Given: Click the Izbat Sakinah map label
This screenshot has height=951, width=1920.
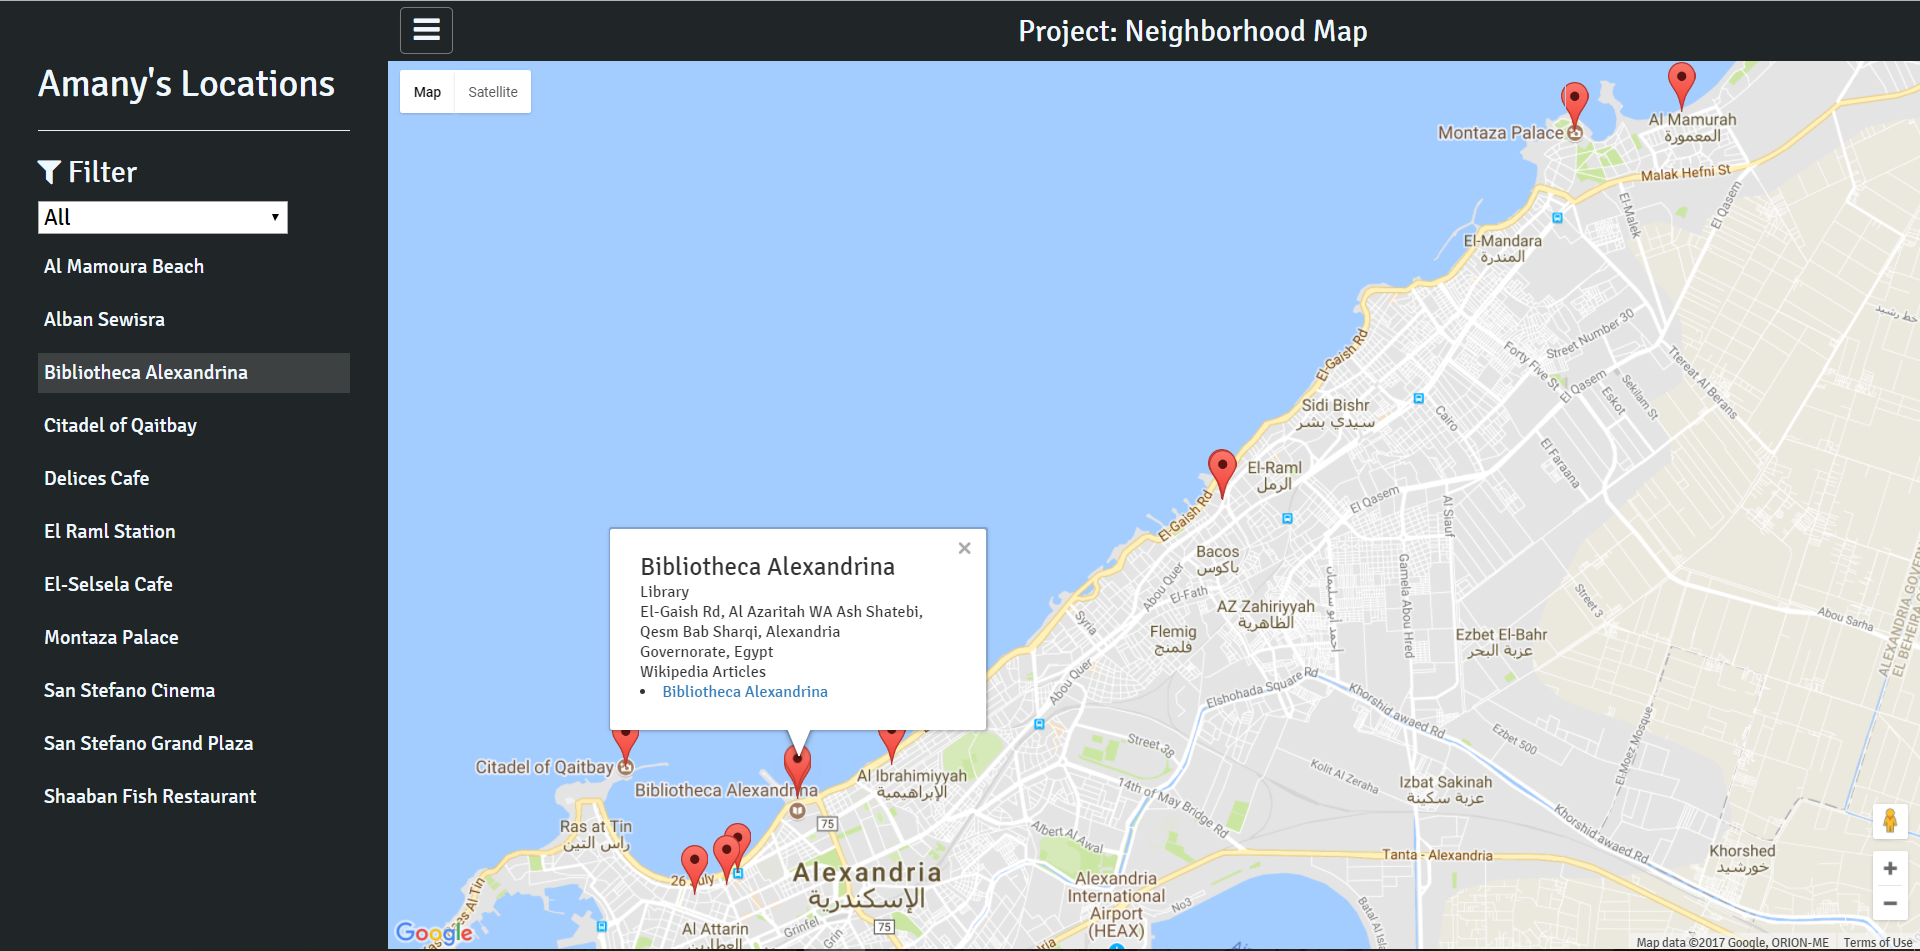Looking at the screenshot, I should point(1445,790).
